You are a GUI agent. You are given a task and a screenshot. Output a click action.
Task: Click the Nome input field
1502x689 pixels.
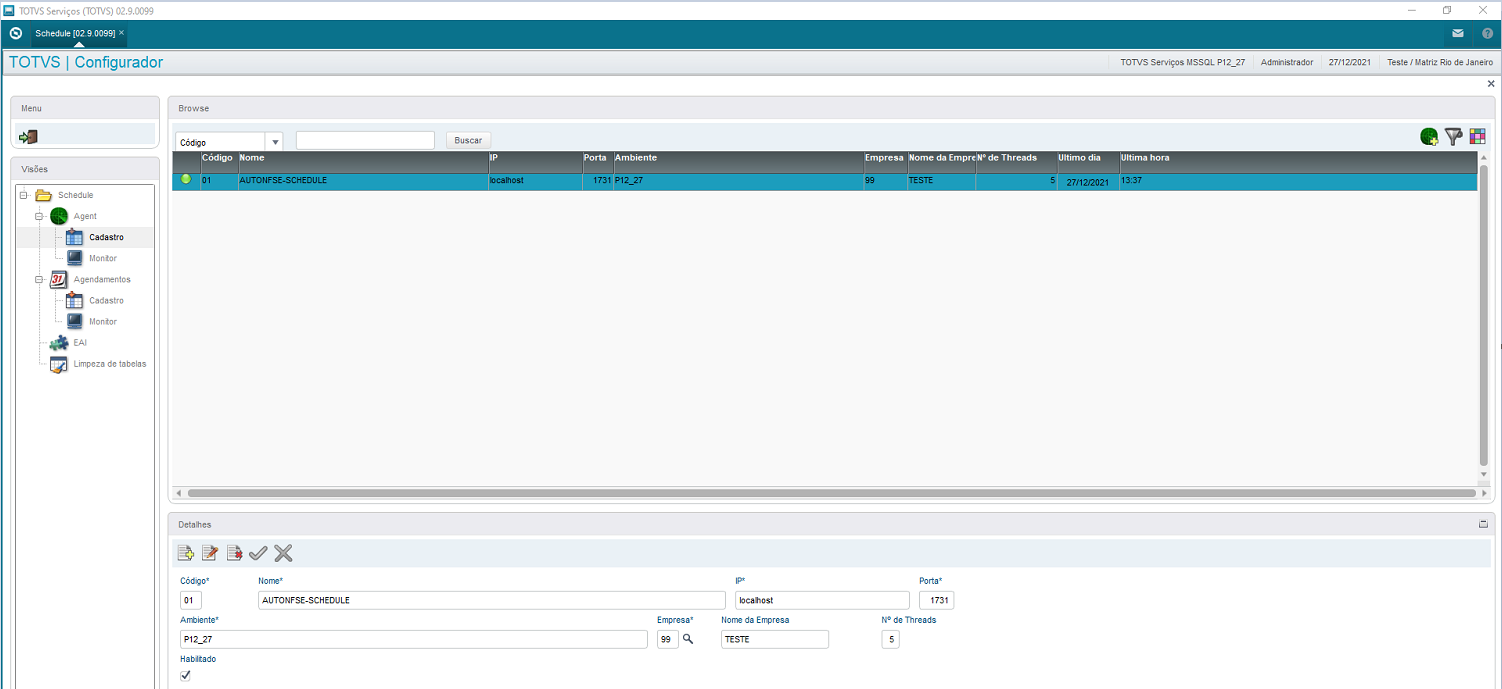[491, 600]
